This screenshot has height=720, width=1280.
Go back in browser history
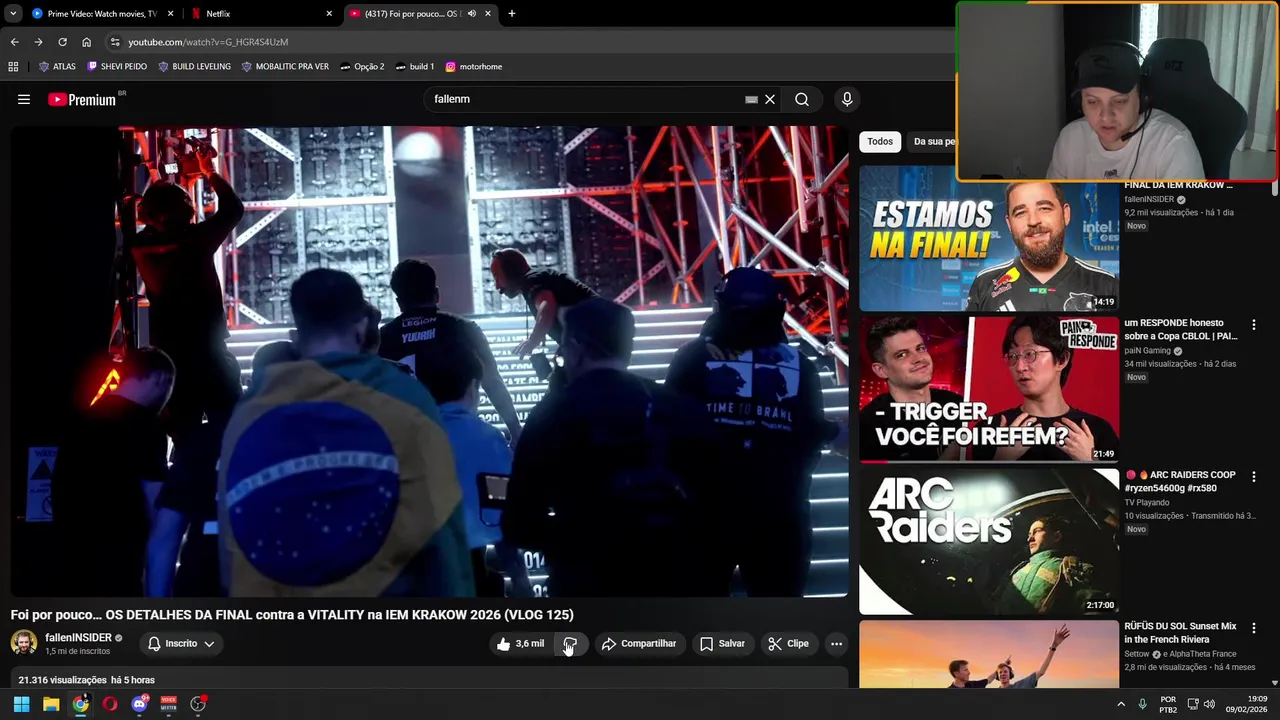pyautogui.click(x=14, y=42)
